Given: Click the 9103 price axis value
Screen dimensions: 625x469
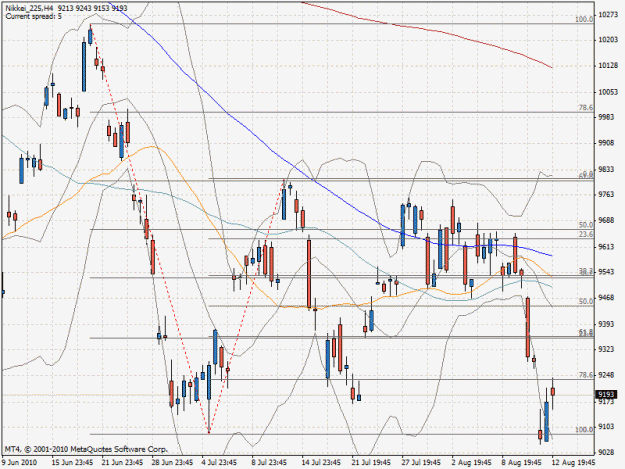Looking at the screenshot, I should pos(607,427).
